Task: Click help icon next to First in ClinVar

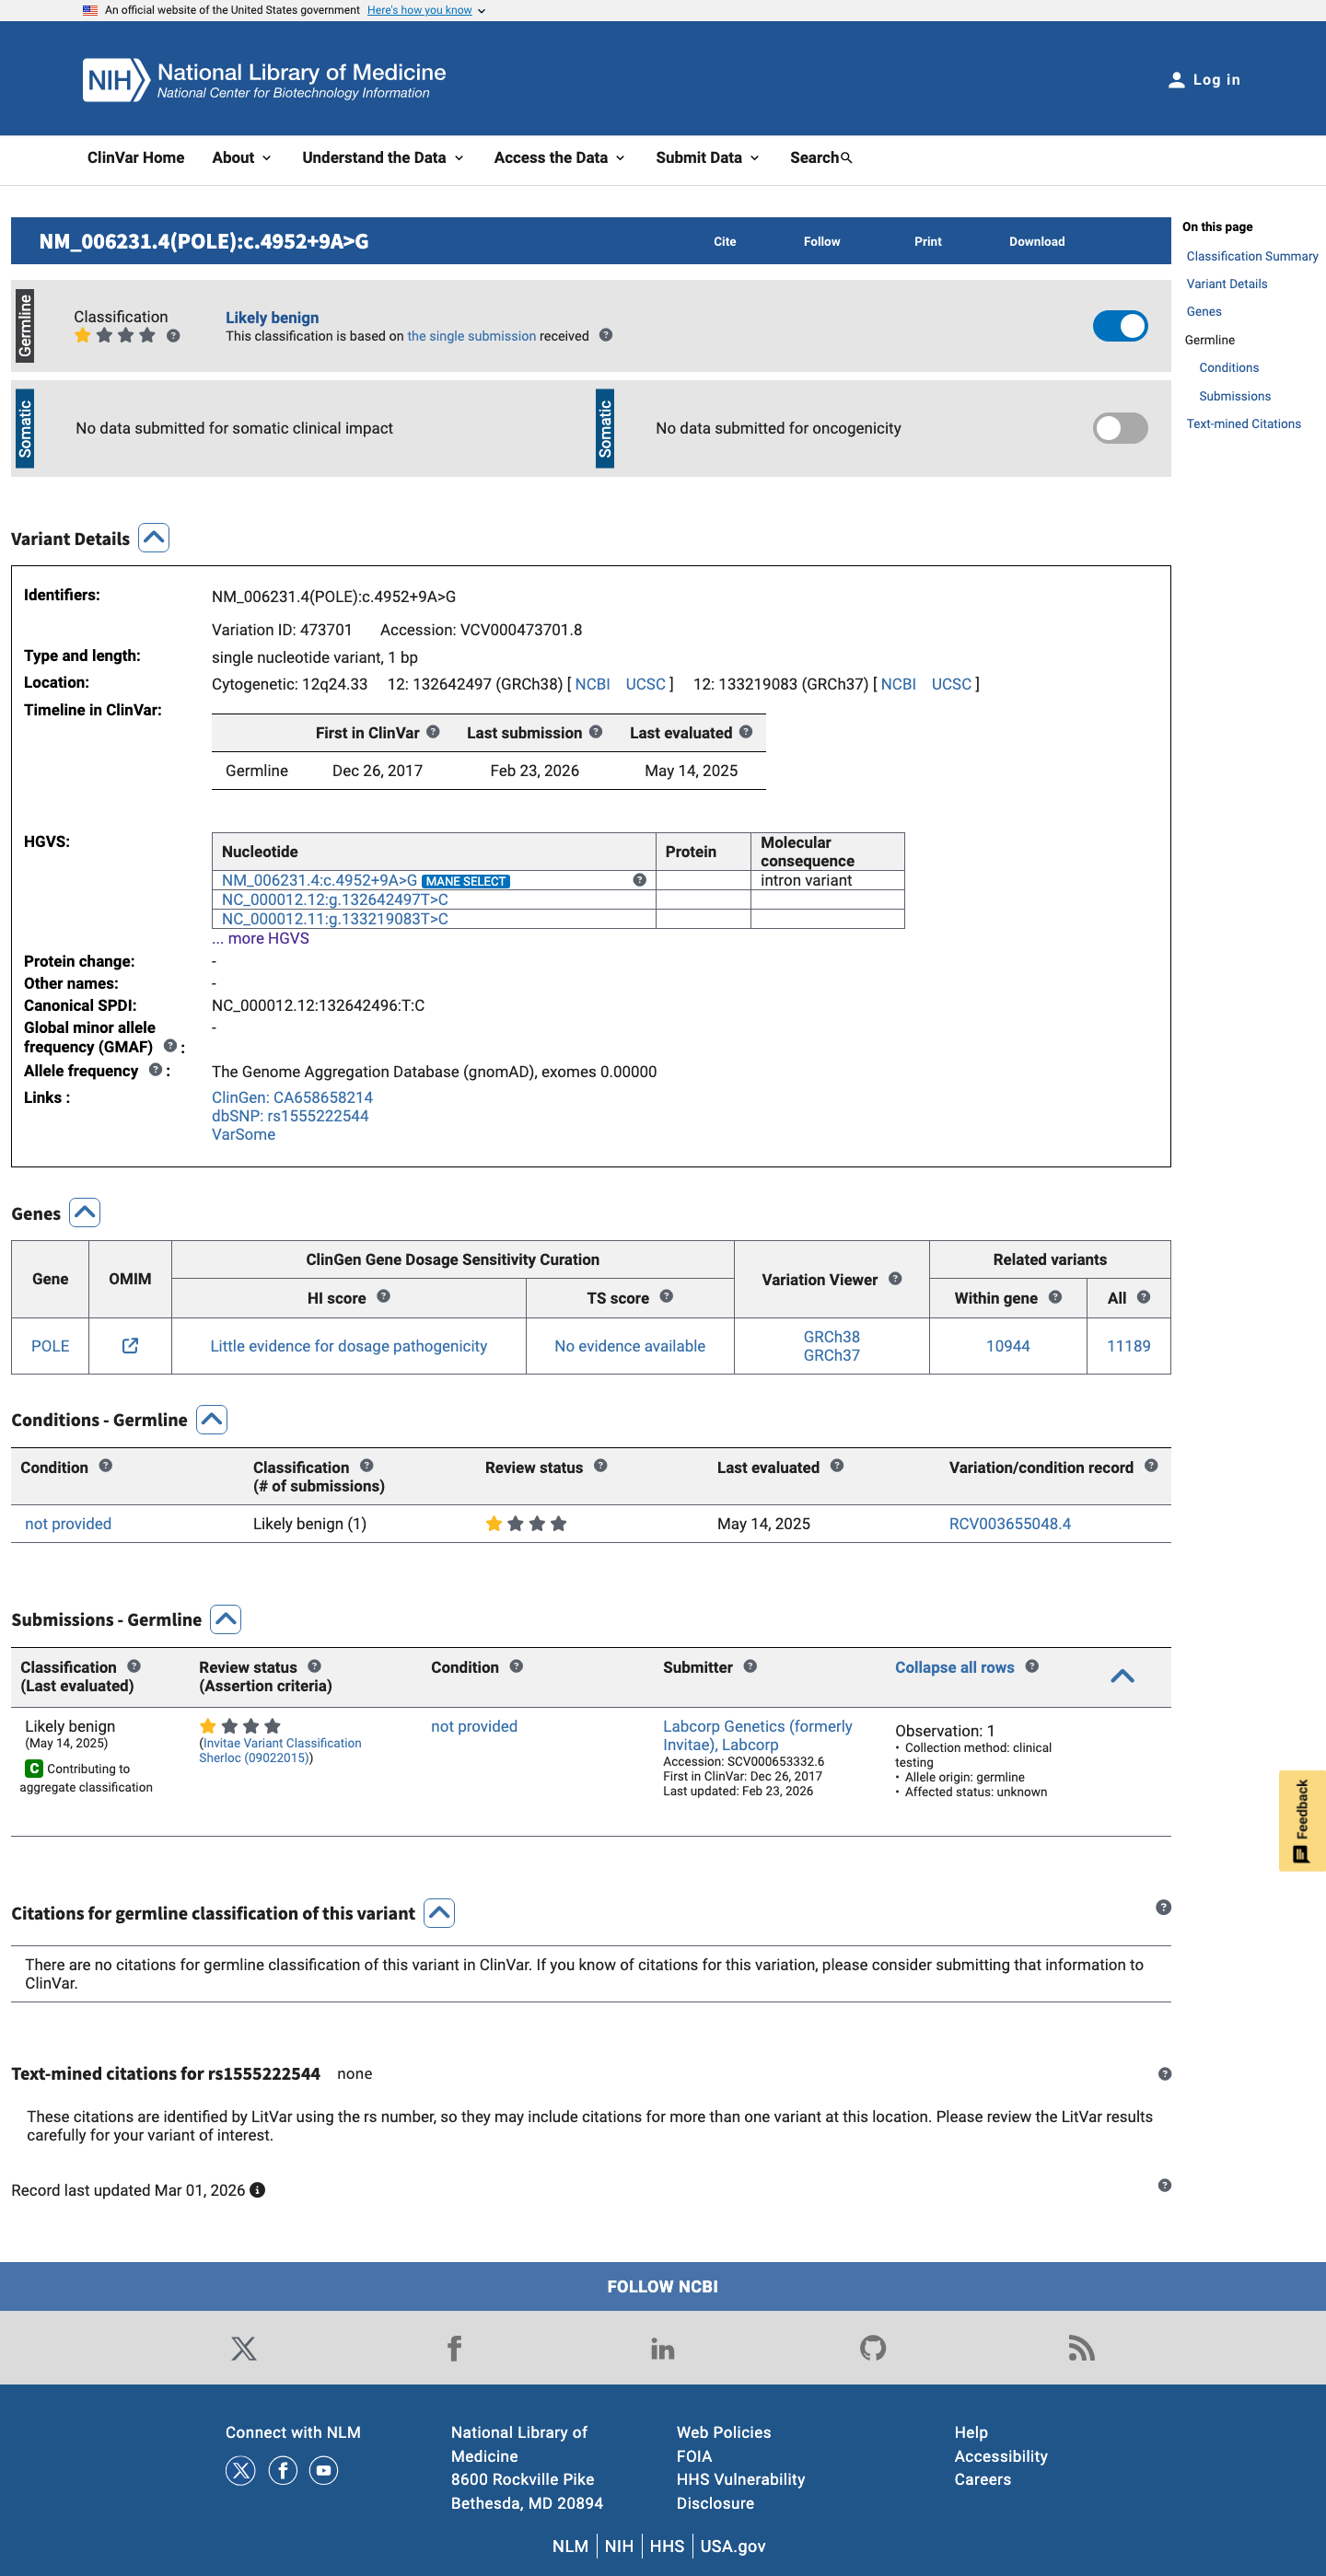Action: click(x=433, y=732)
